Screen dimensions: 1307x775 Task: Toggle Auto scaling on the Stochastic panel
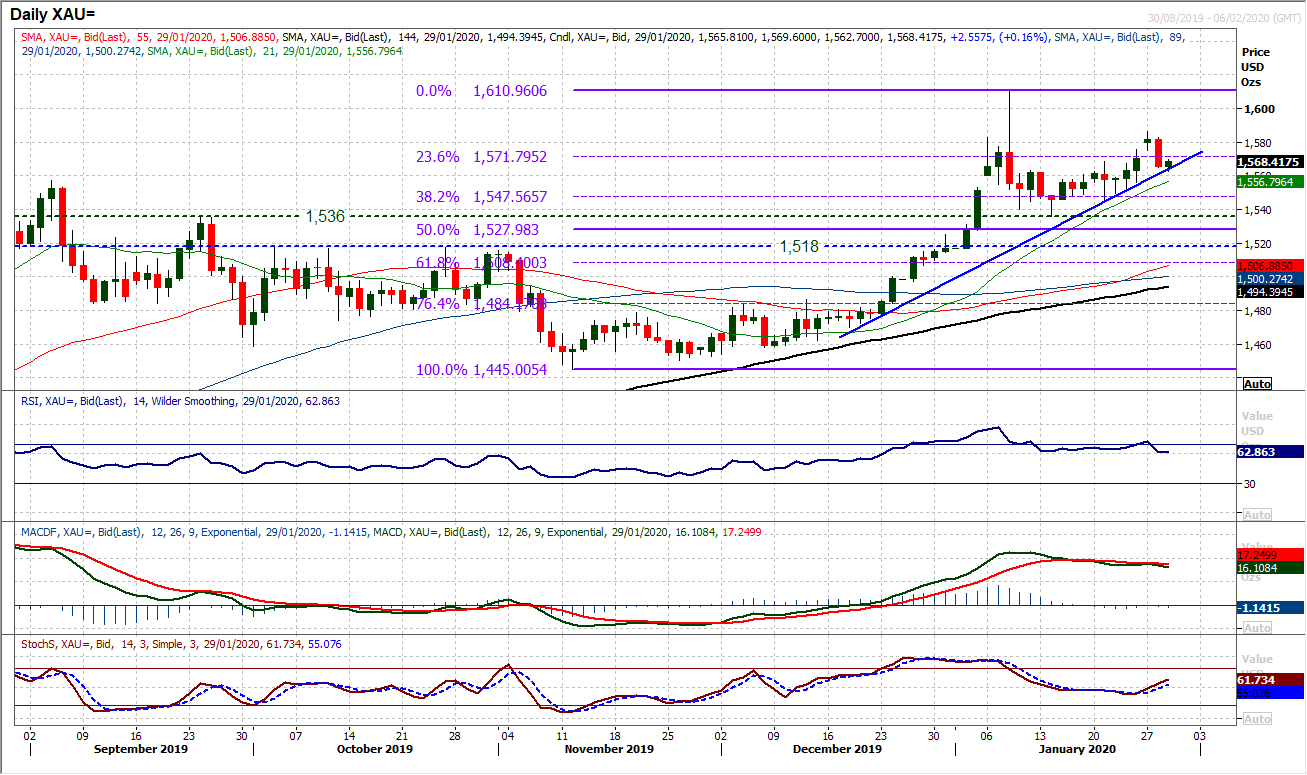point(1256,719)
